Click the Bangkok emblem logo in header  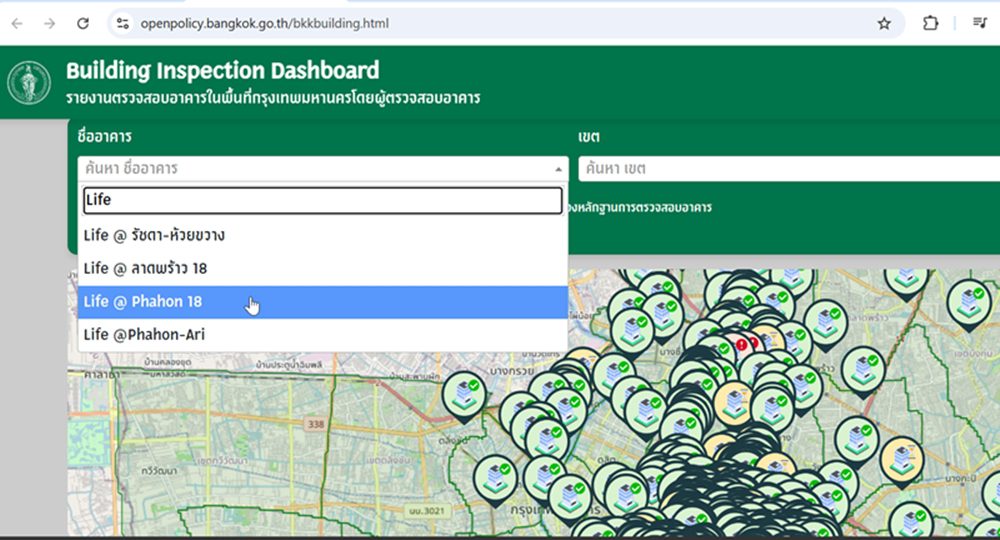[x=29, y=83]
